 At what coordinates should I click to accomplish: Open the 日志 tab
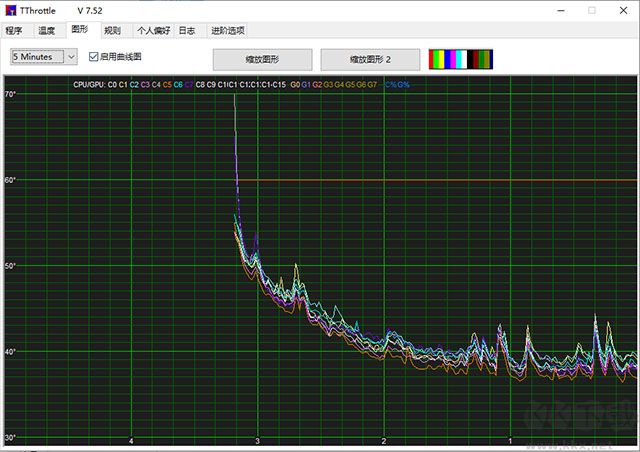[187, 31]
